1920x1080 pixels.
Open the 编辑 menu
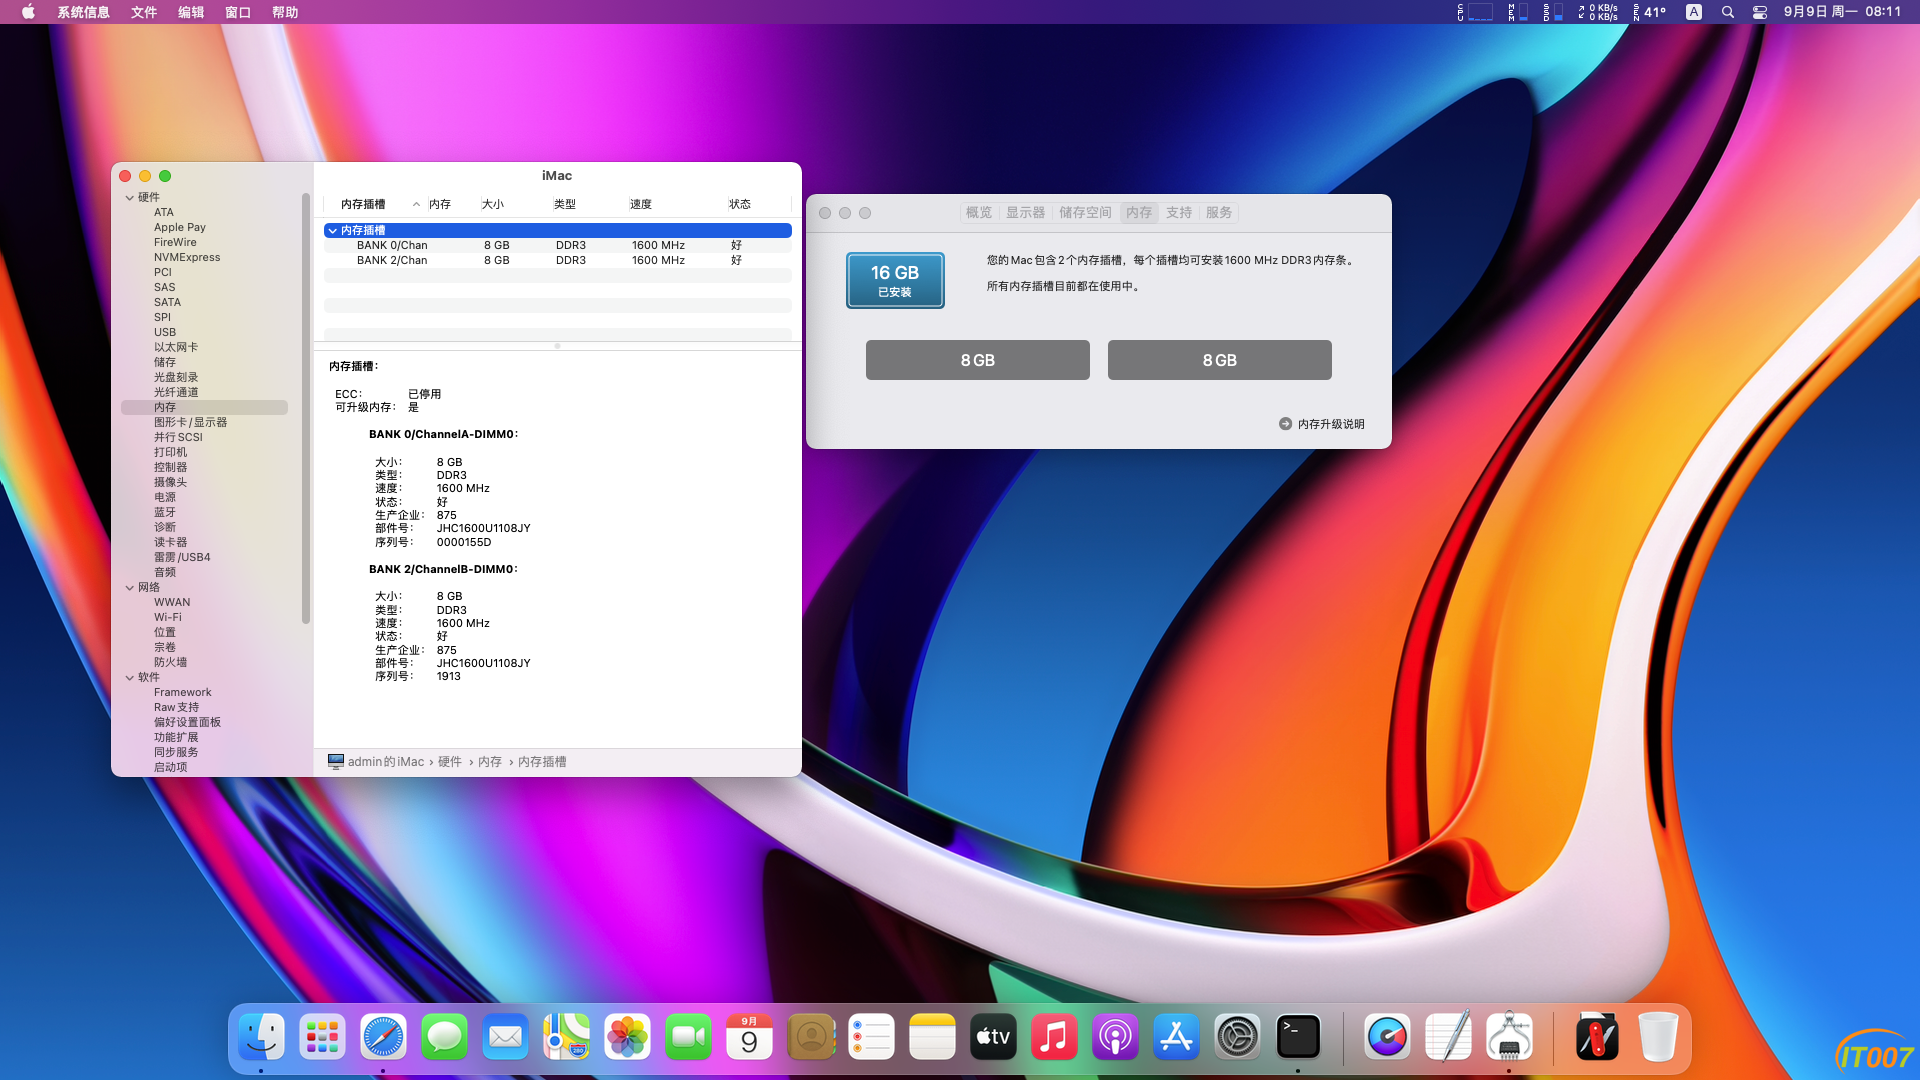(x=191, y=12)
